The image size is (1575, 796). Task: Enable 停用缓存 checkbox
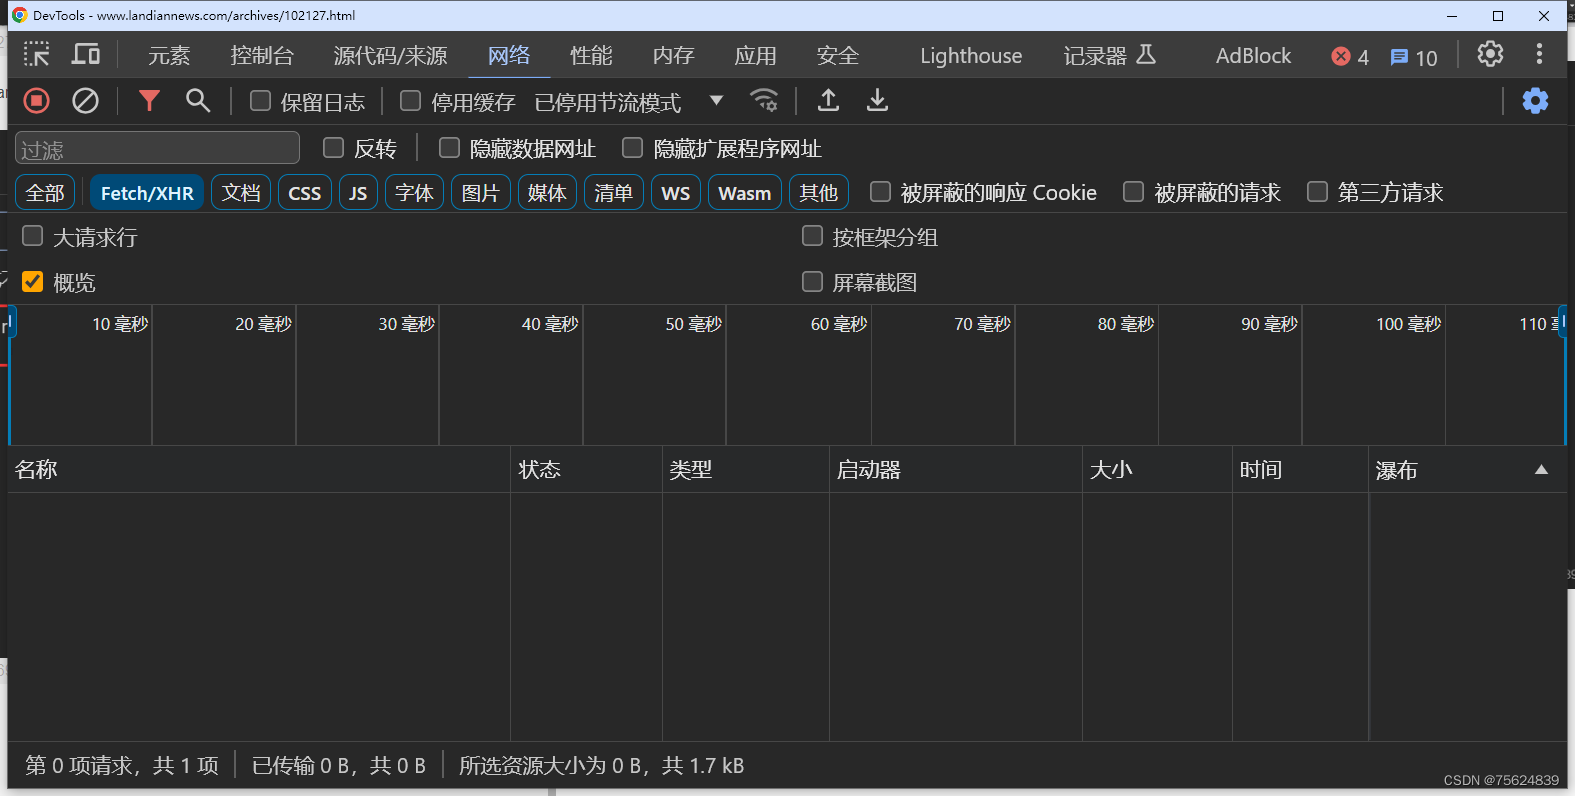[410, 101]
